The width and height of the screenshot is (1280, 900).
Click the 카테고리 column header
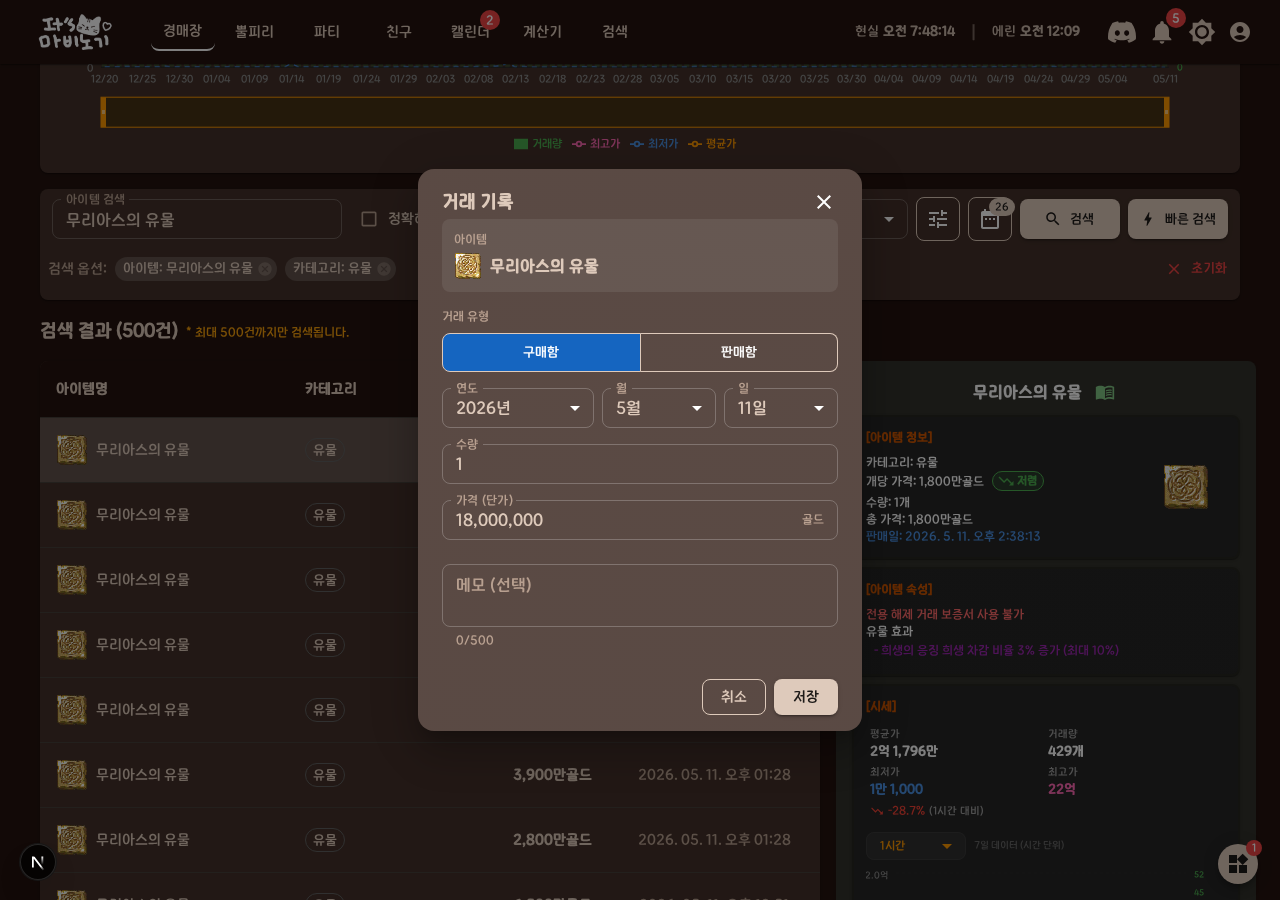(331, 389)
